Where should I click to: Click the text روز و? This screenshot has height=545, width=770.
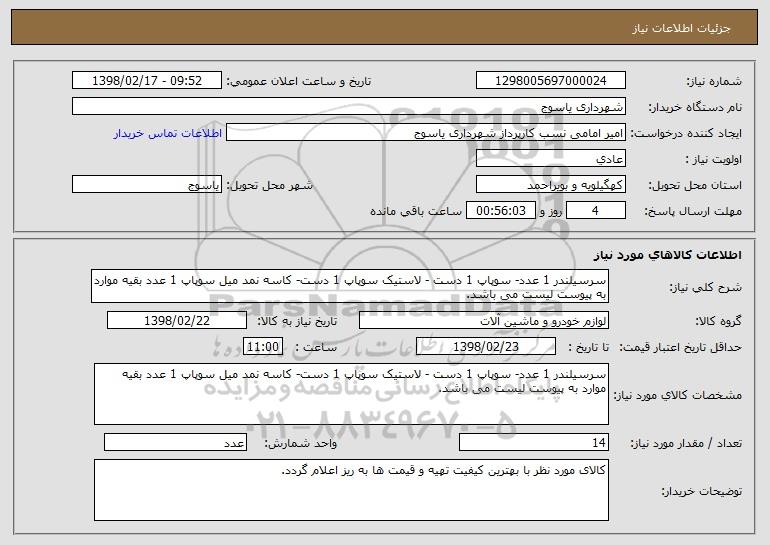click(x=550, y=211)
